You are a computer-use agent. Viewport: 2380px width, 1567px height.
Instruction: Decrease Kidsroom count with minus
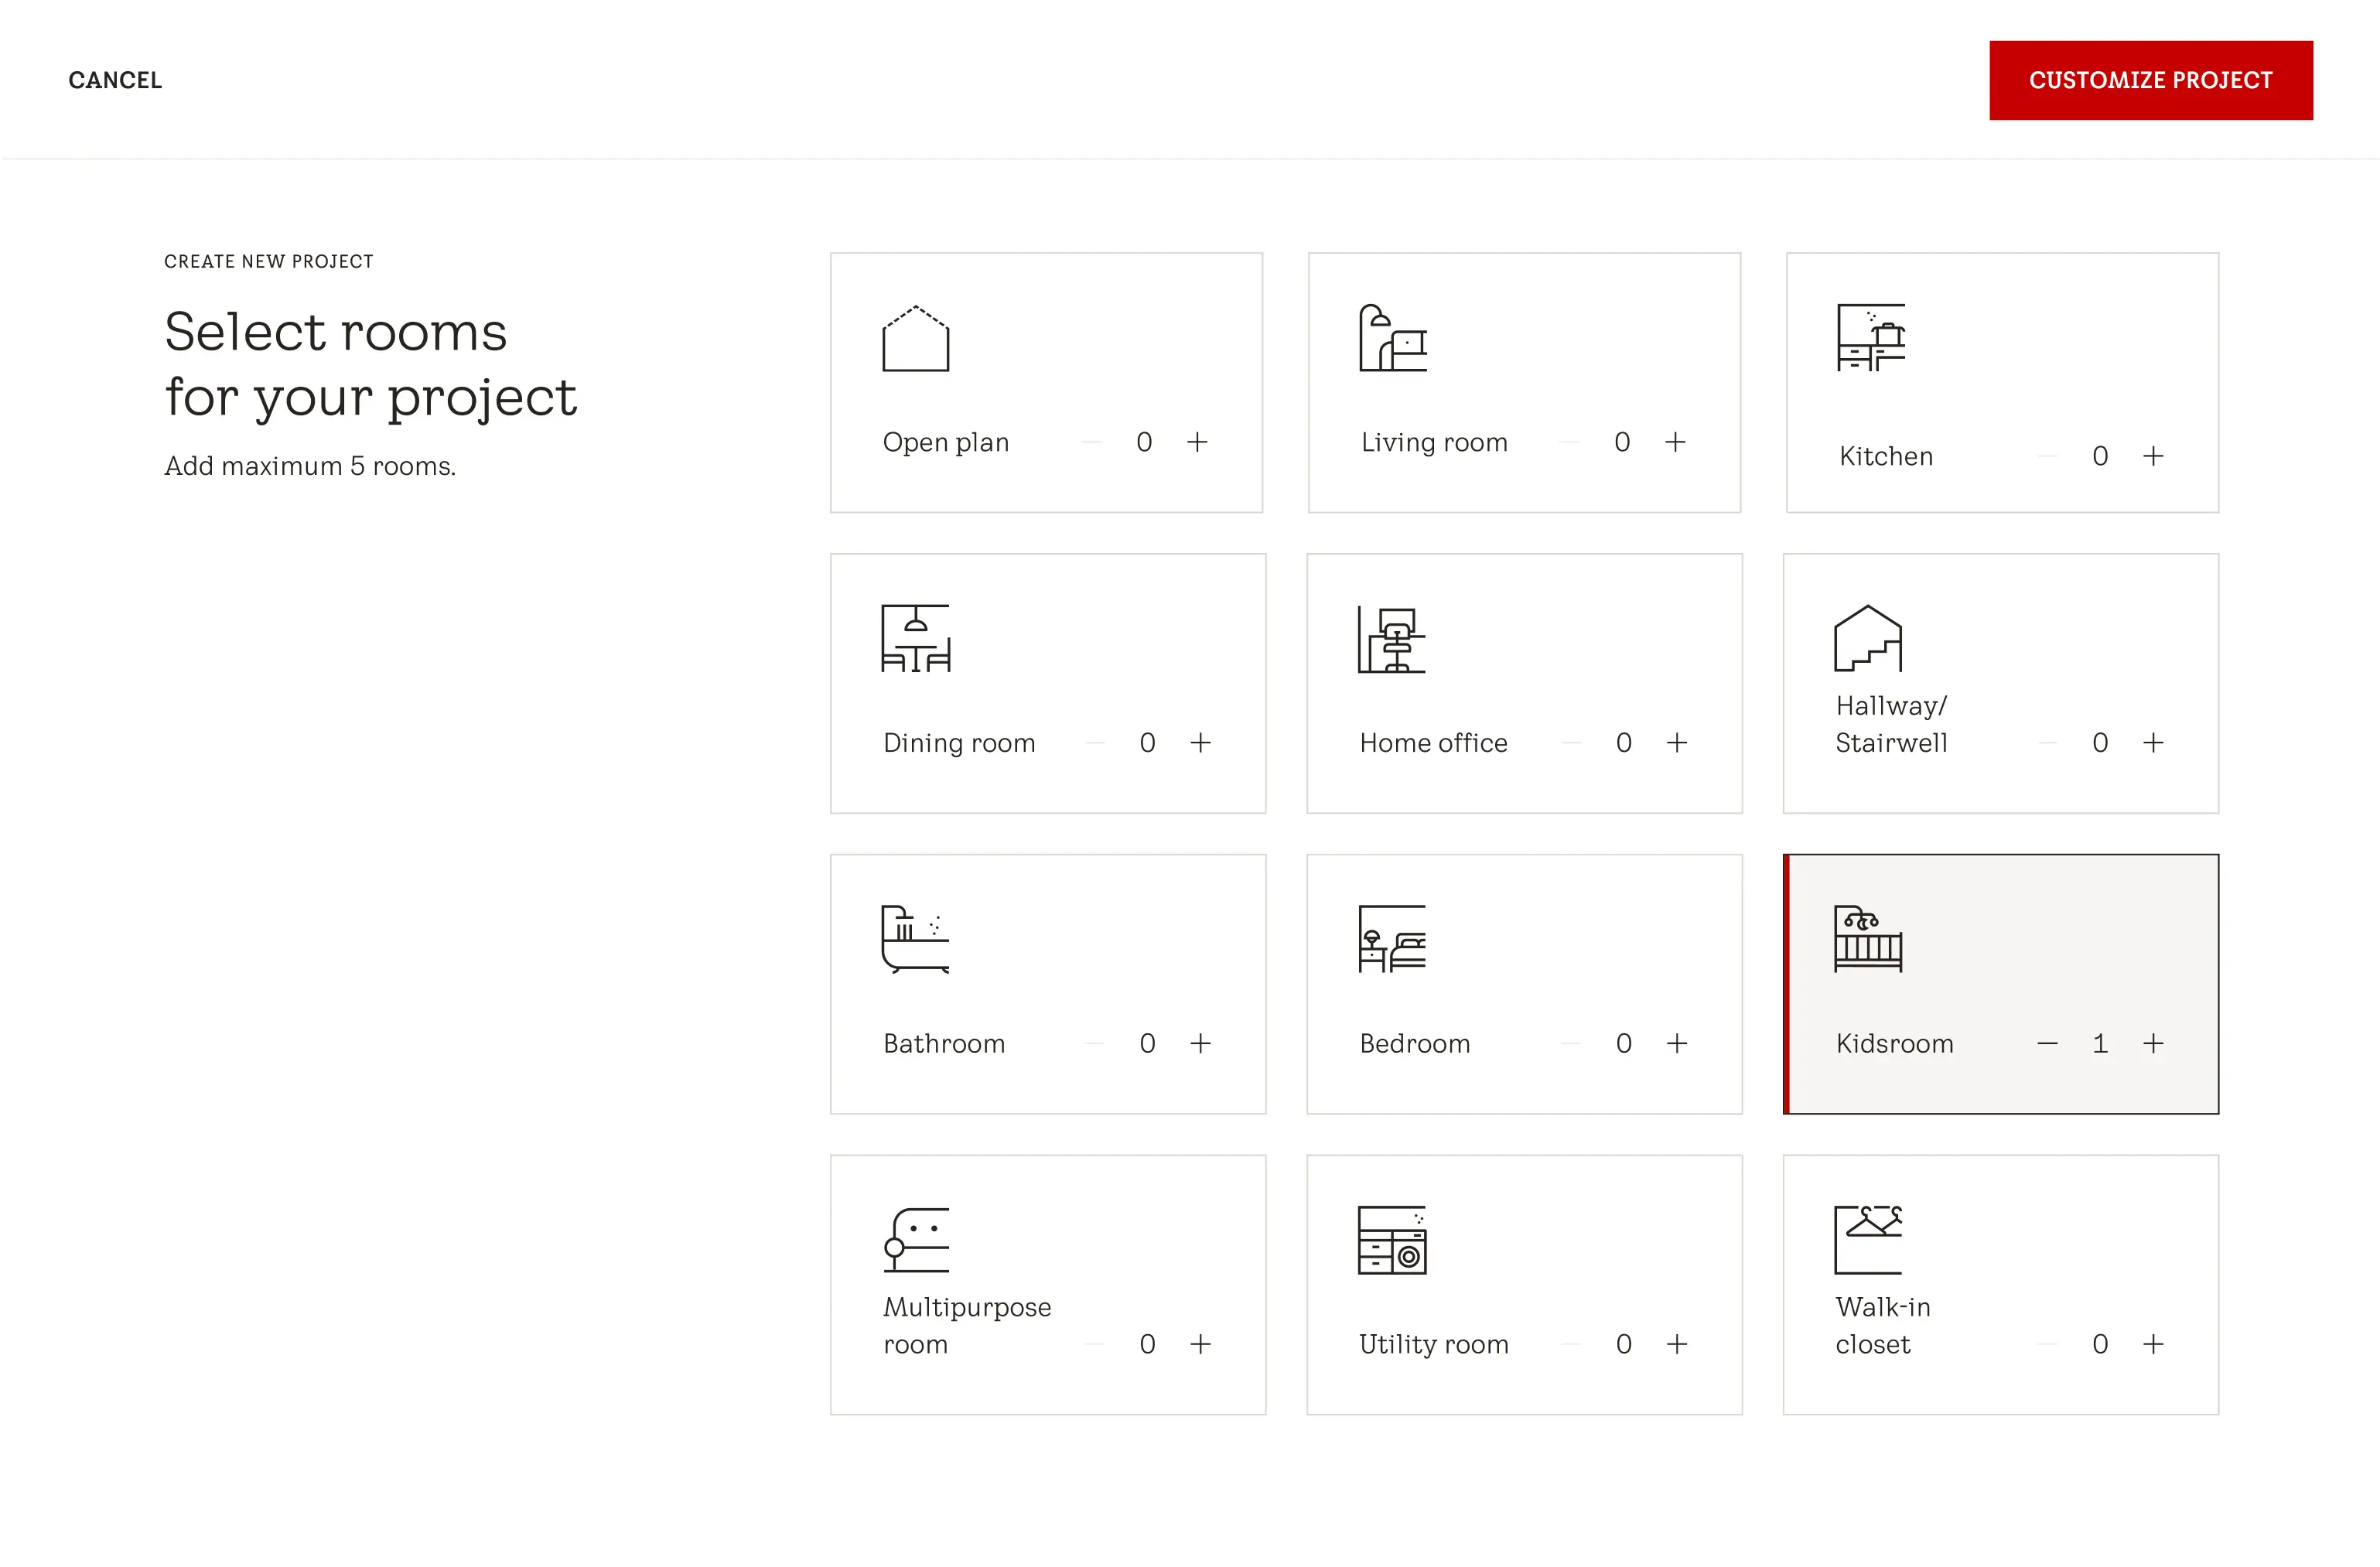pyautogui.click(x=2047, y=1044)
